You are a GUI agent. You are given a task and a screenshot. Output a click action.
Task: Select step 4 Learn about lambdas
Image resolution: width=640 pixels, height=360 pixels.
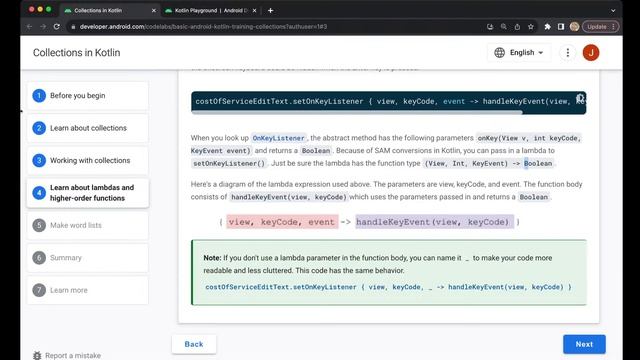click(88, 193)
